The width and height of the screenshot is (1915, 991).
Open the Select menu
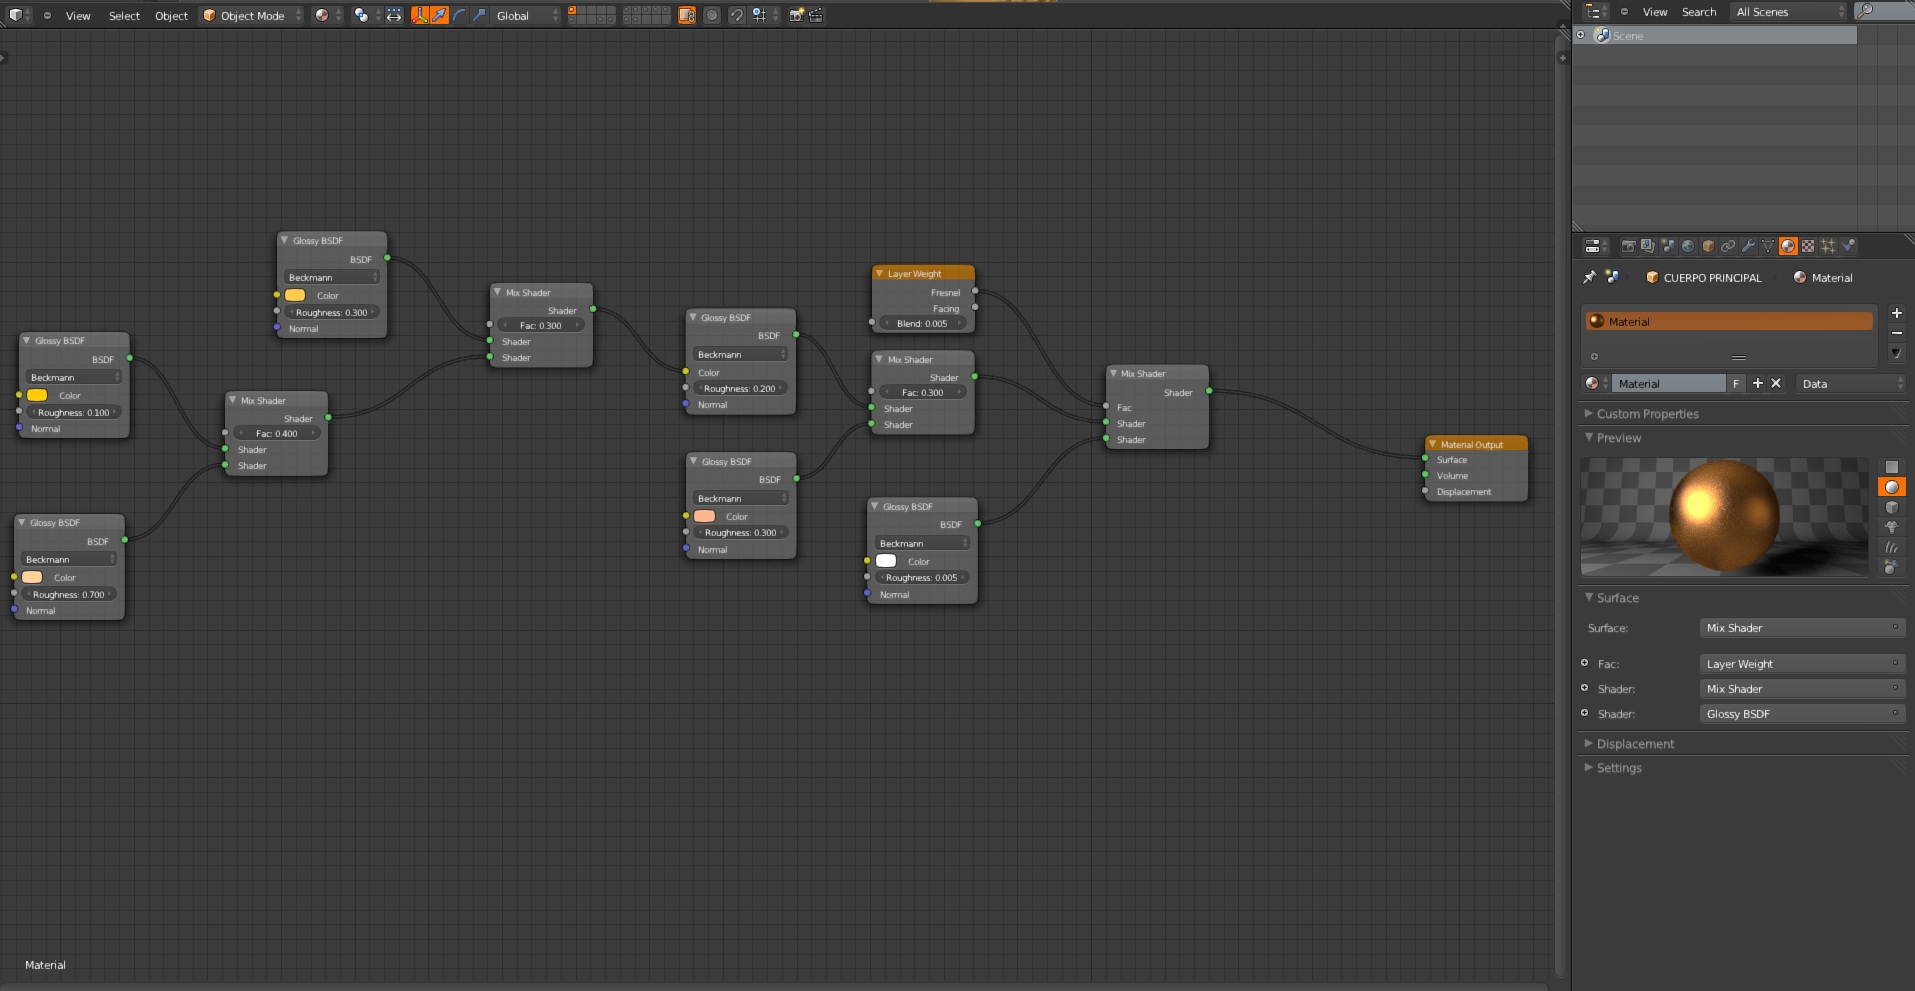[124, 16]
